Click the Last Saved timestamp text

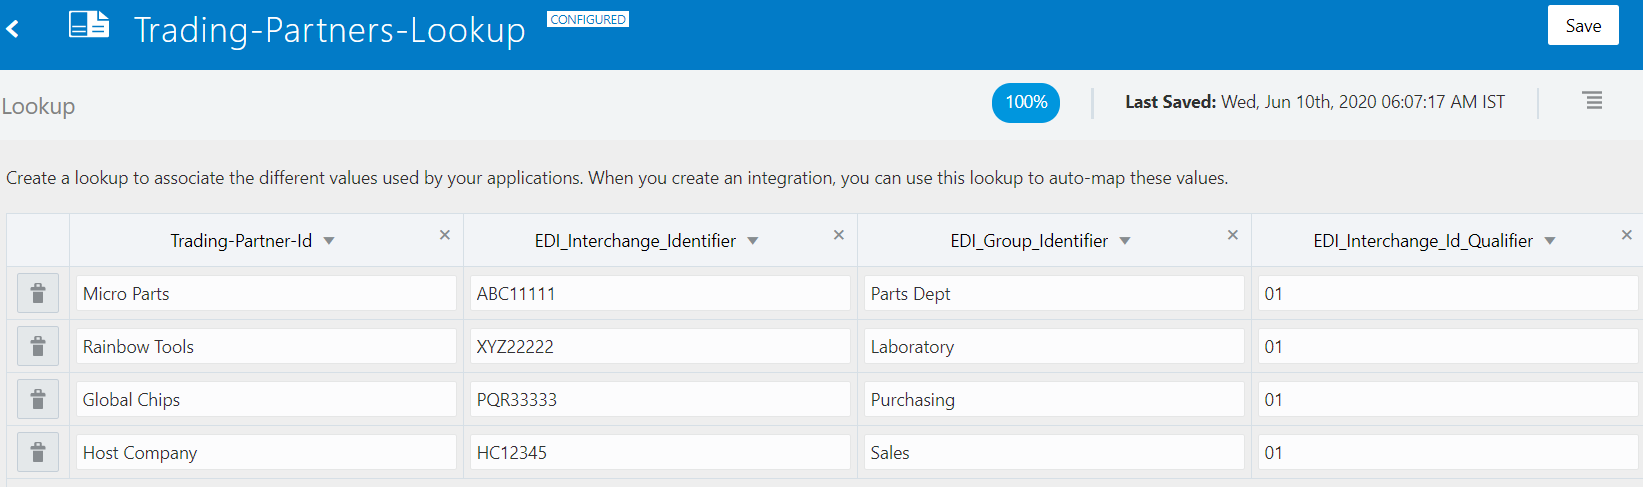coord(1315,102)
